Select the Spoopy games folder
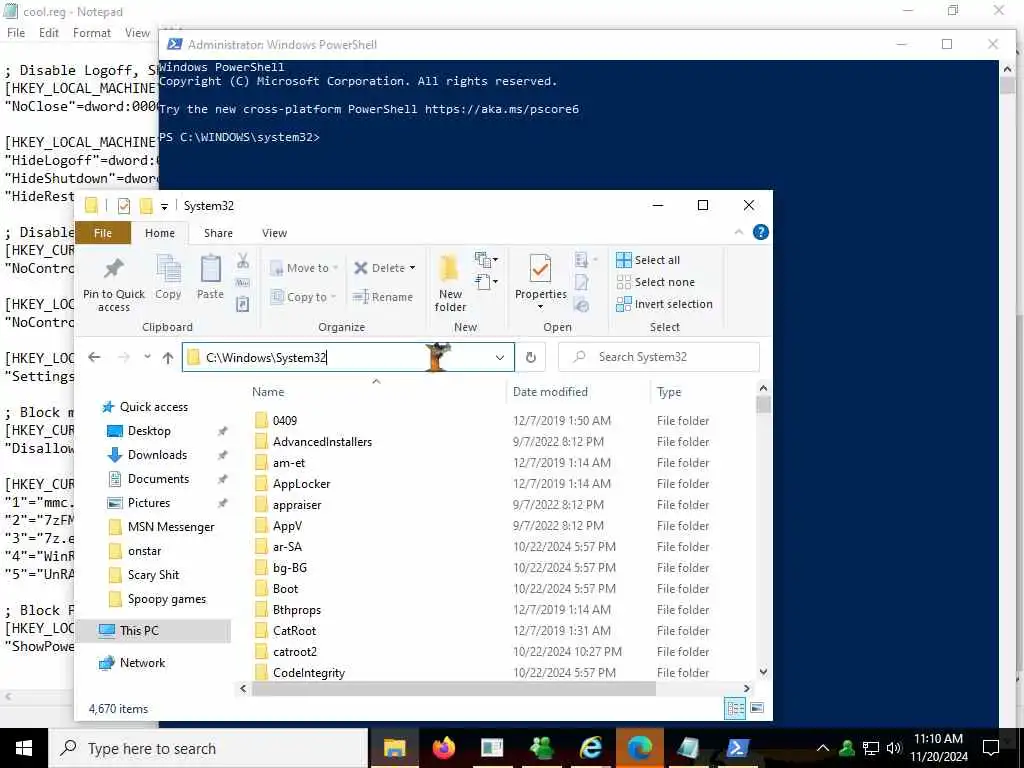 coord(167,599)
